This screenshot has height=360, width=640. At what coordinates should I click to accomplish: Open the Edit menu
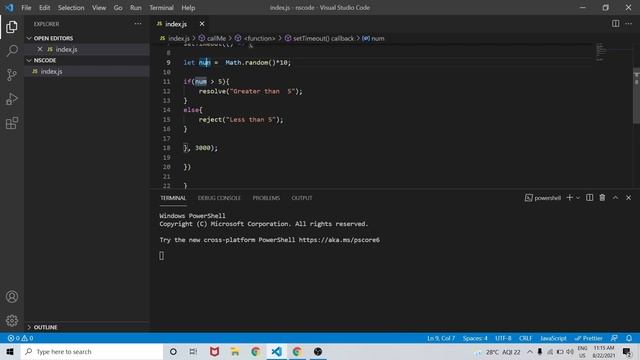coord(44,8)
